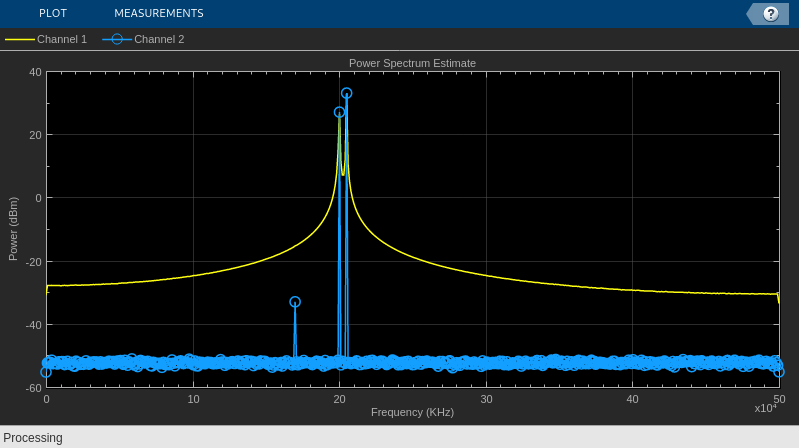The width and height of the screenshot is (799, 448).
Task: Click the Frequency (KHz) x-axis label
Action: click(412, 412)
